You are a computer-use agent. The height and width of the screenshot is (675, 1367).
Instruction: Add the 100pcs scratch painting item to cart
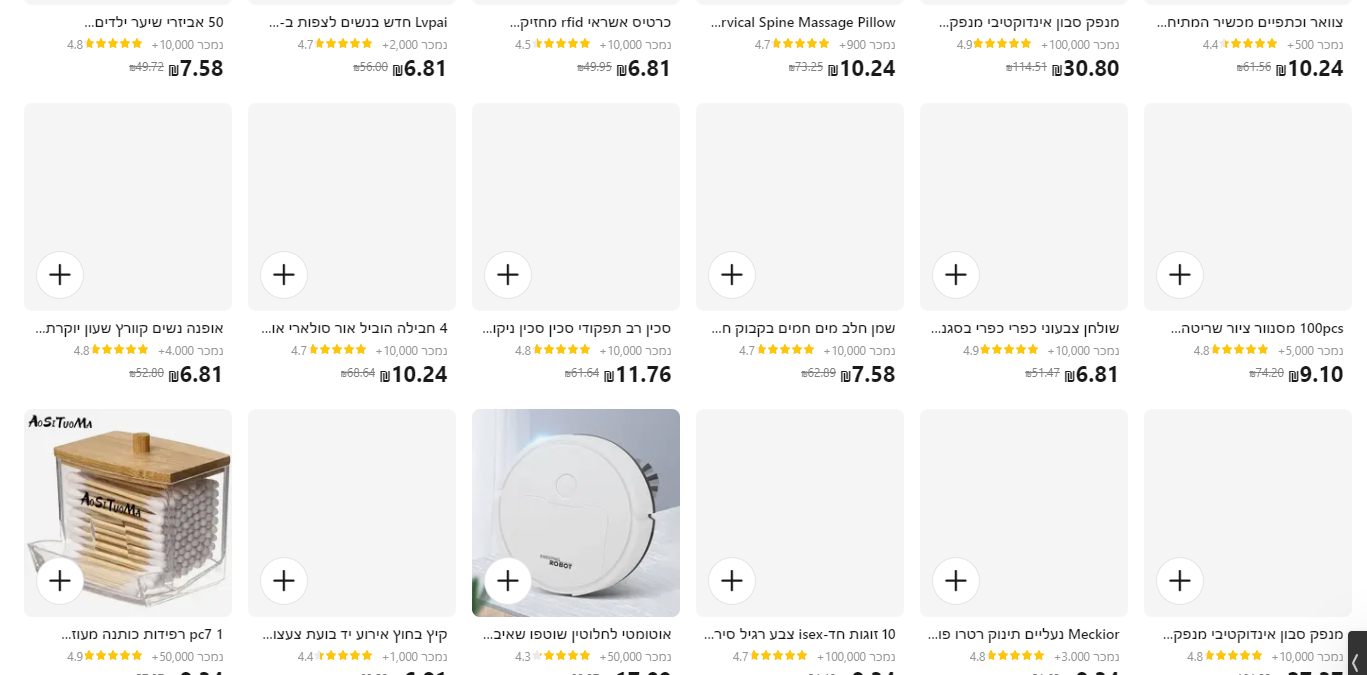click(x=1180, y=275)
